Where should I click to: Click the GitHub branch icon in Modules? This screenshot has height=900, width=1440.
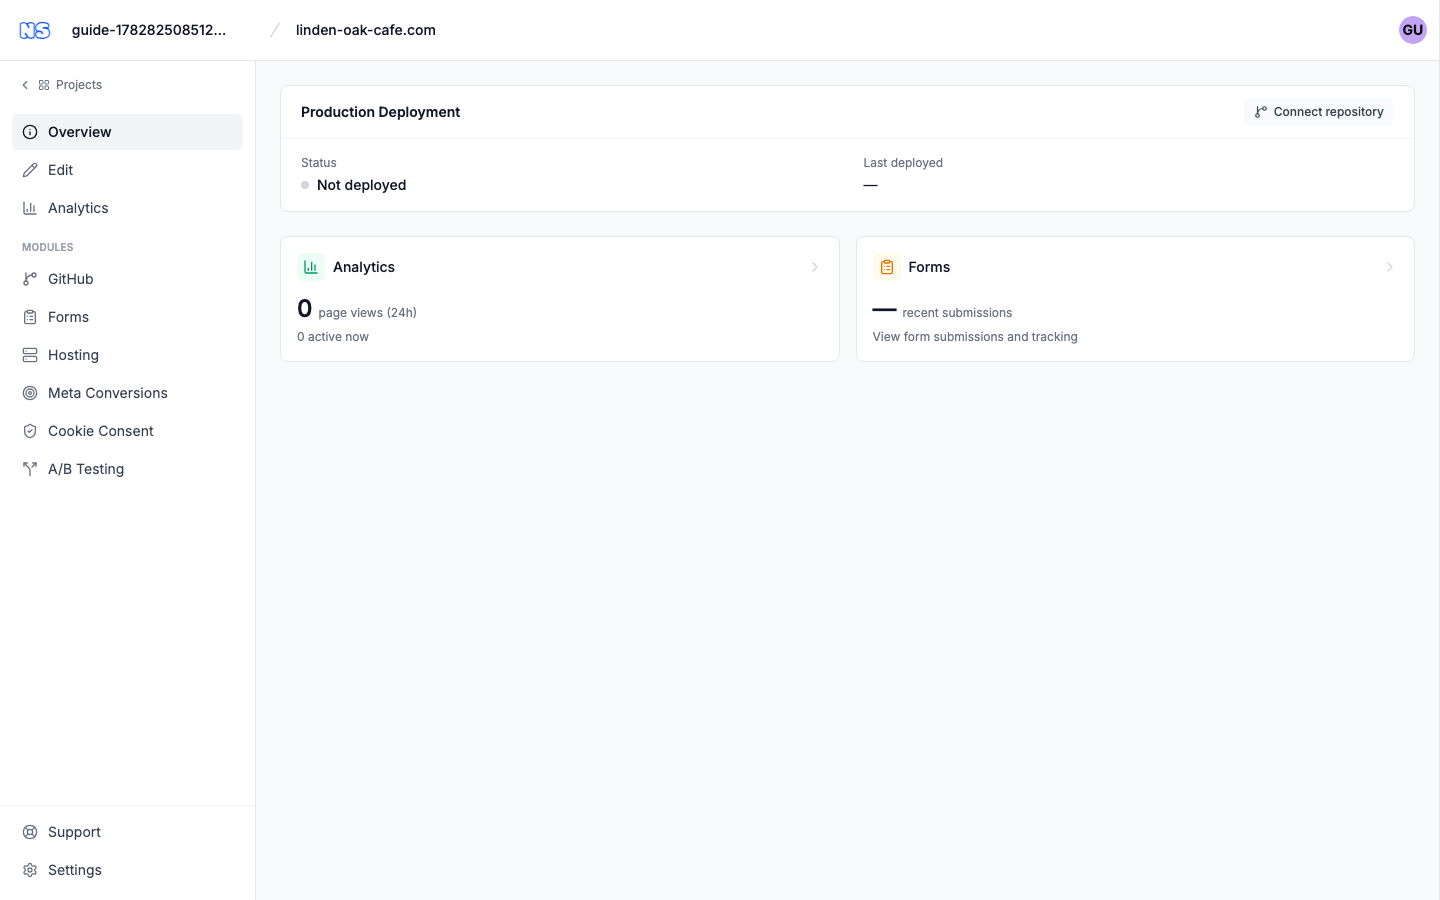(30, 279)
